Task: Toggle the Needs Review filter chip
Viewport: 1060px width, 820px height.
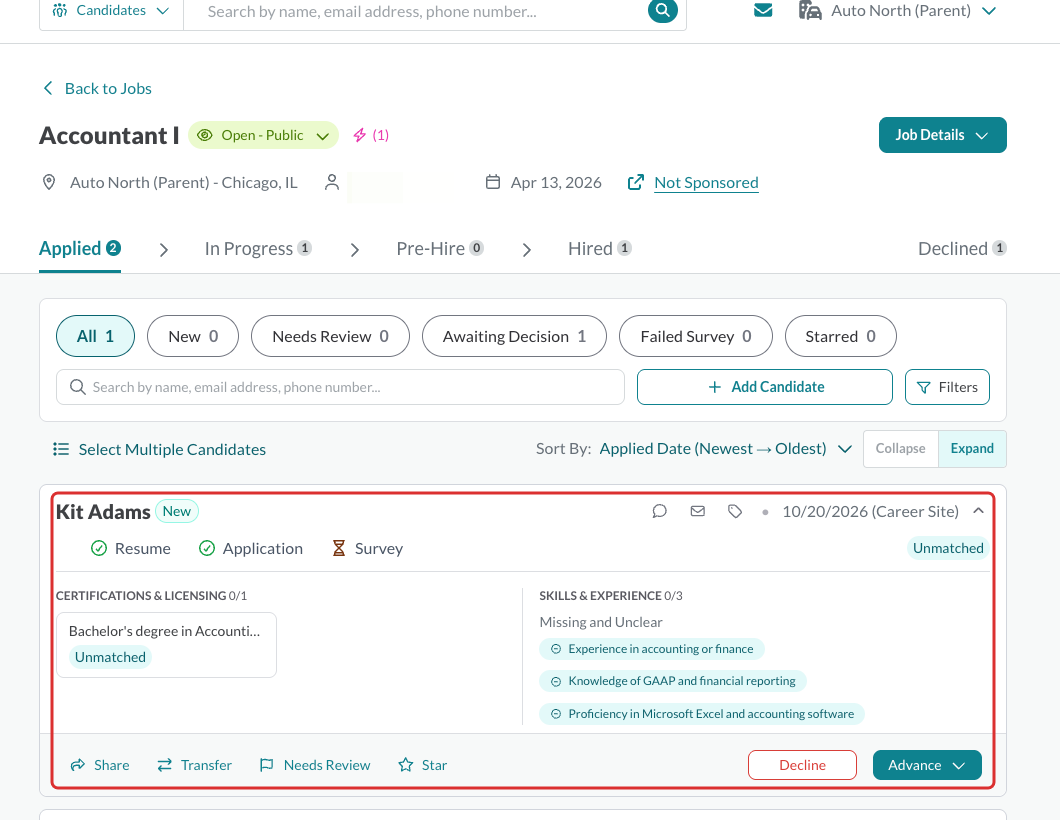Action: (330, 336)
